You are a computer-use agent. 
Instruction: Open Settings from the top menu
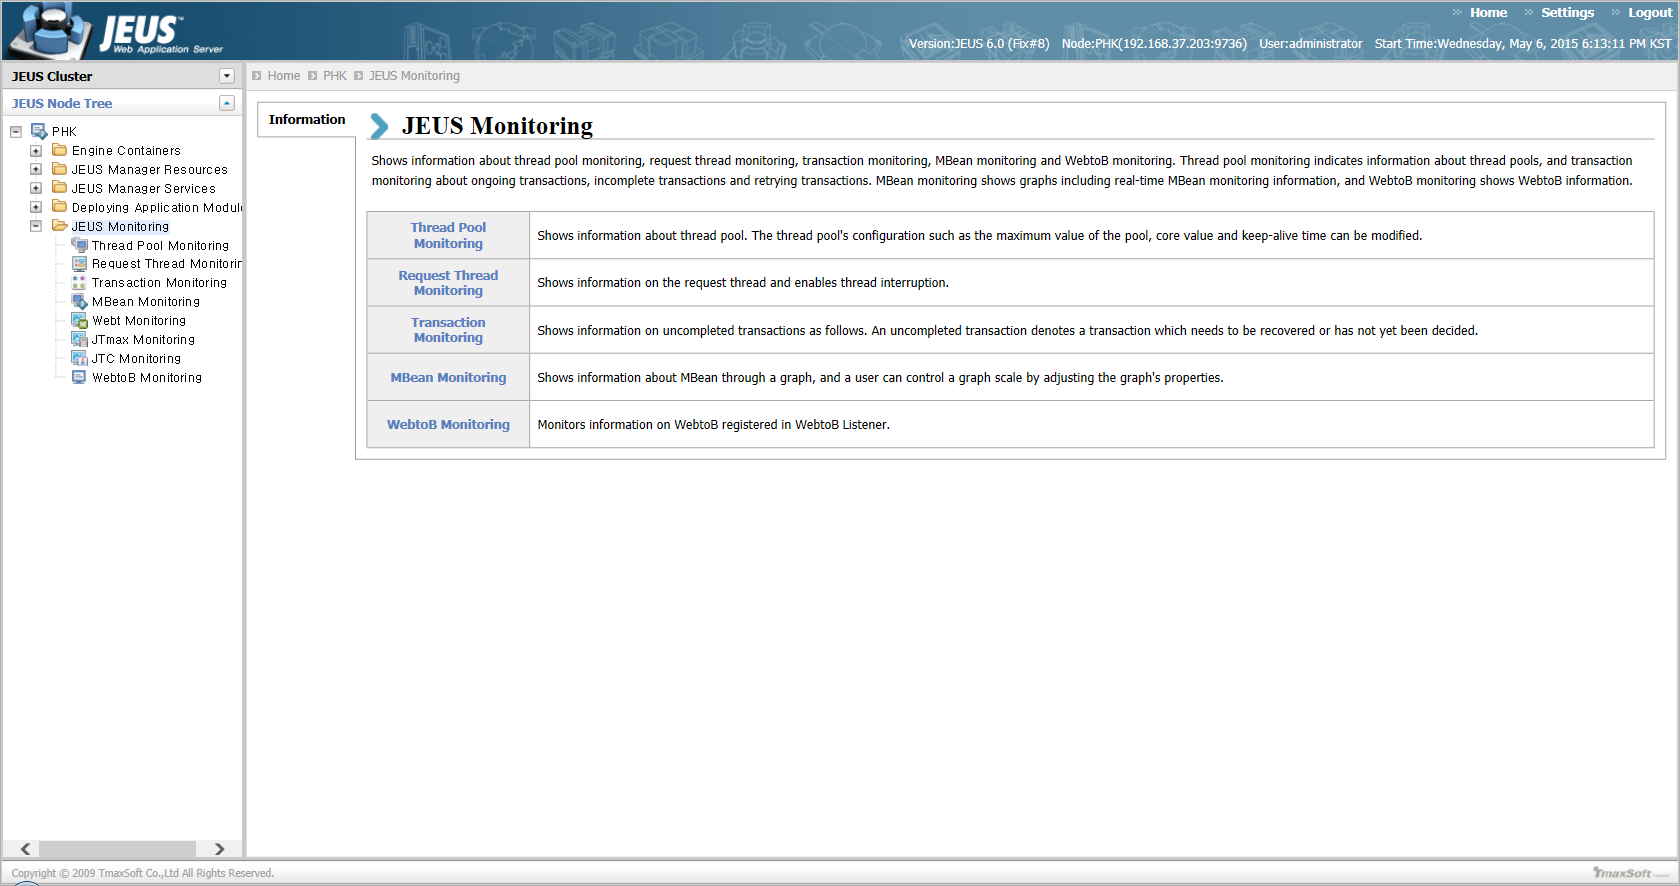[x=1567, y=13]
